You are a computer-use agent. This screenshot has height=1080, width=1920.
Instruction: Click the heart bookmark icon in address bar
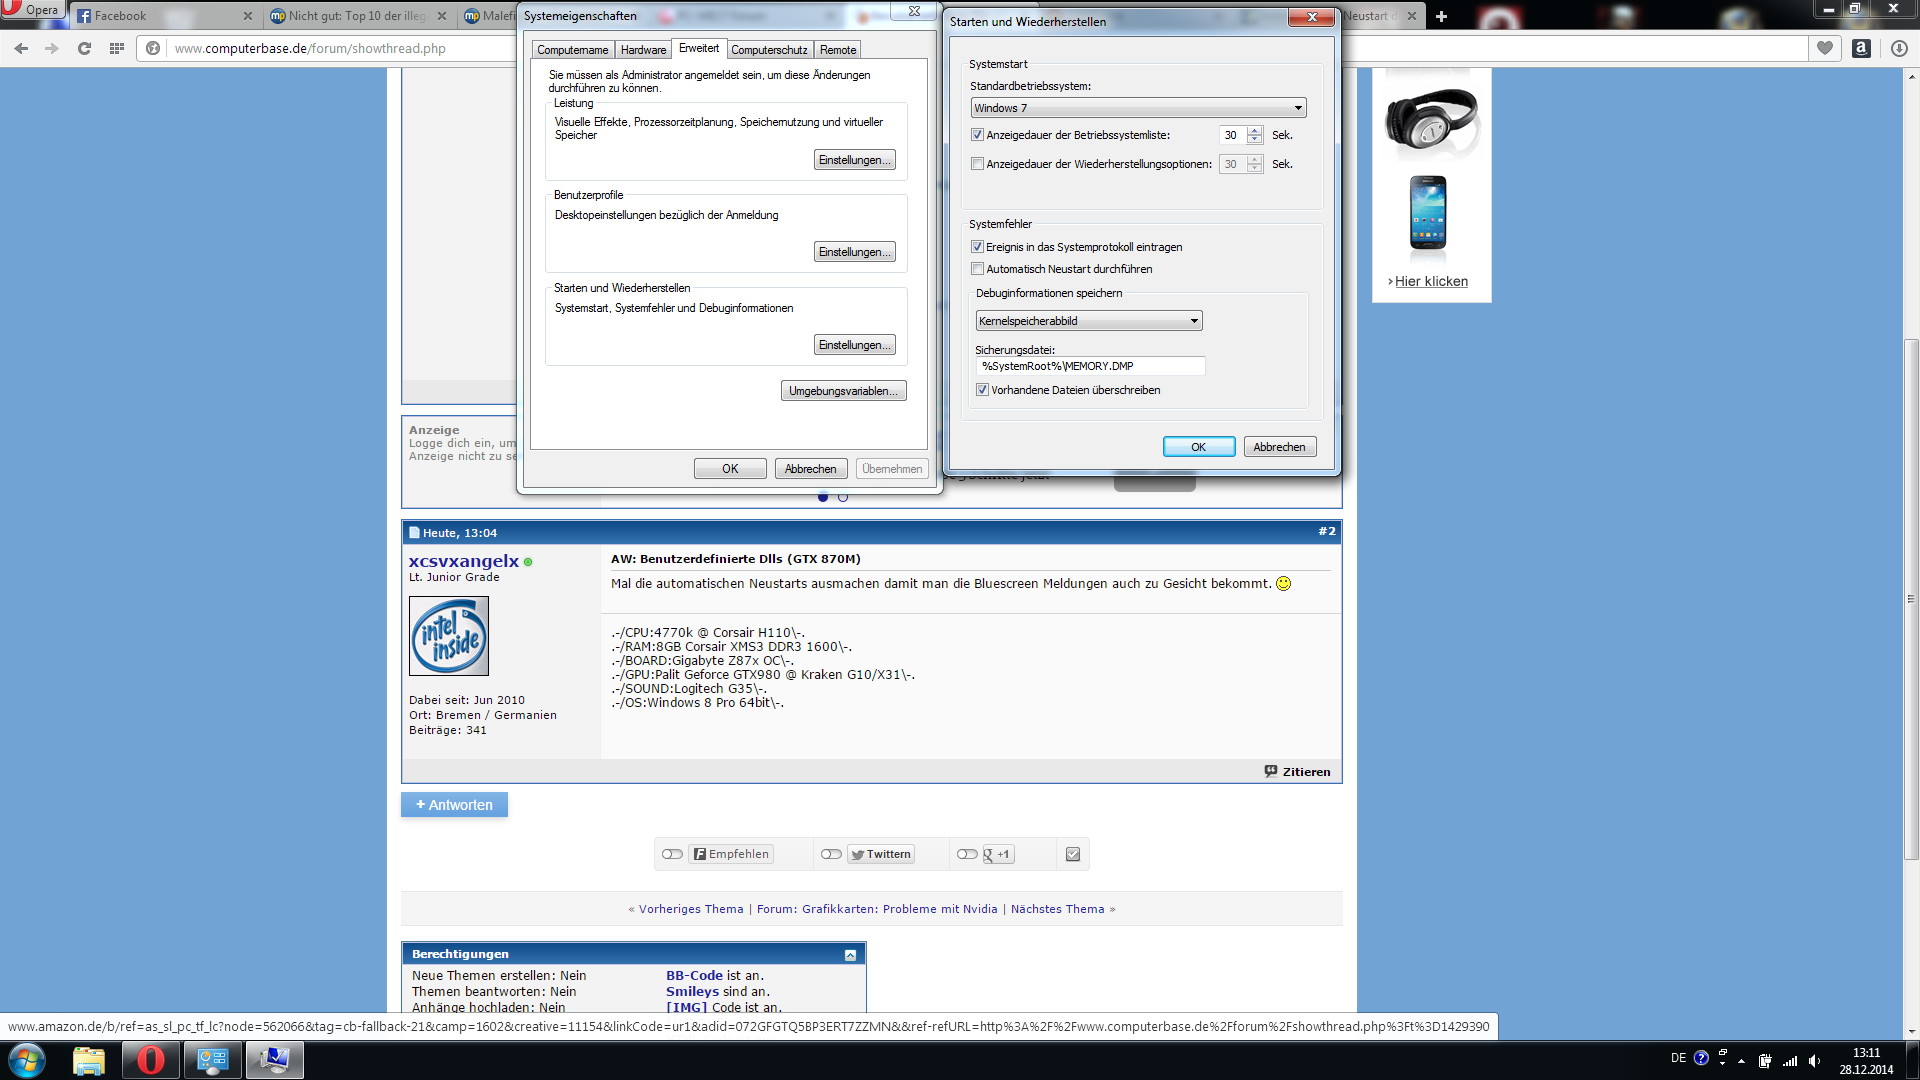1825,48
